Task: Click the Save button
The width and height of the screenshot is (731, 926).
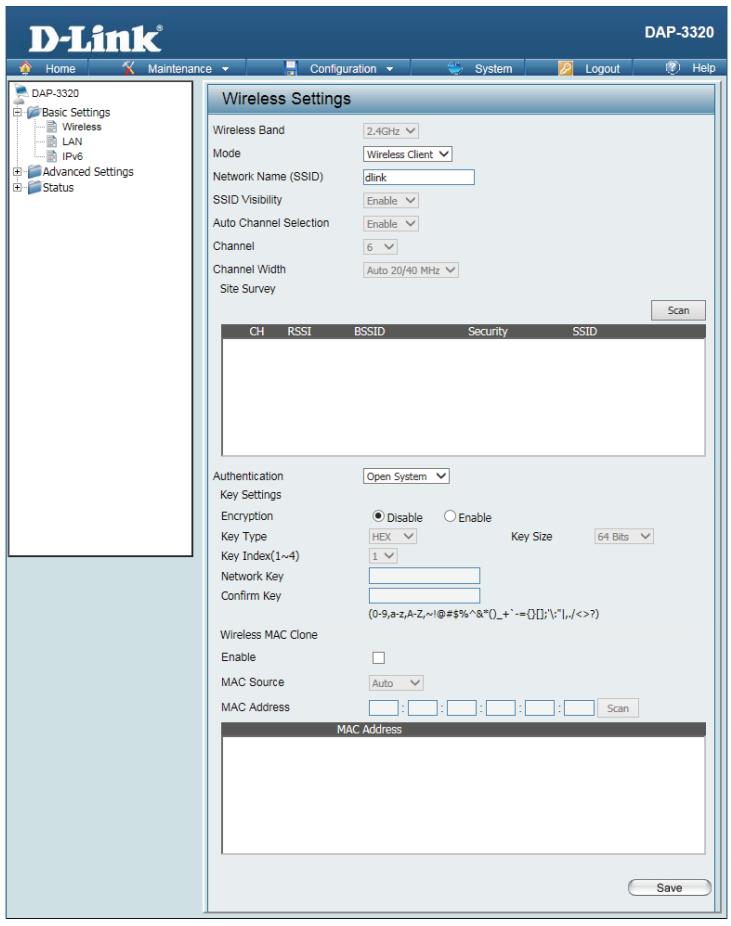Action: pyautogui.click(x=669, y=887)
